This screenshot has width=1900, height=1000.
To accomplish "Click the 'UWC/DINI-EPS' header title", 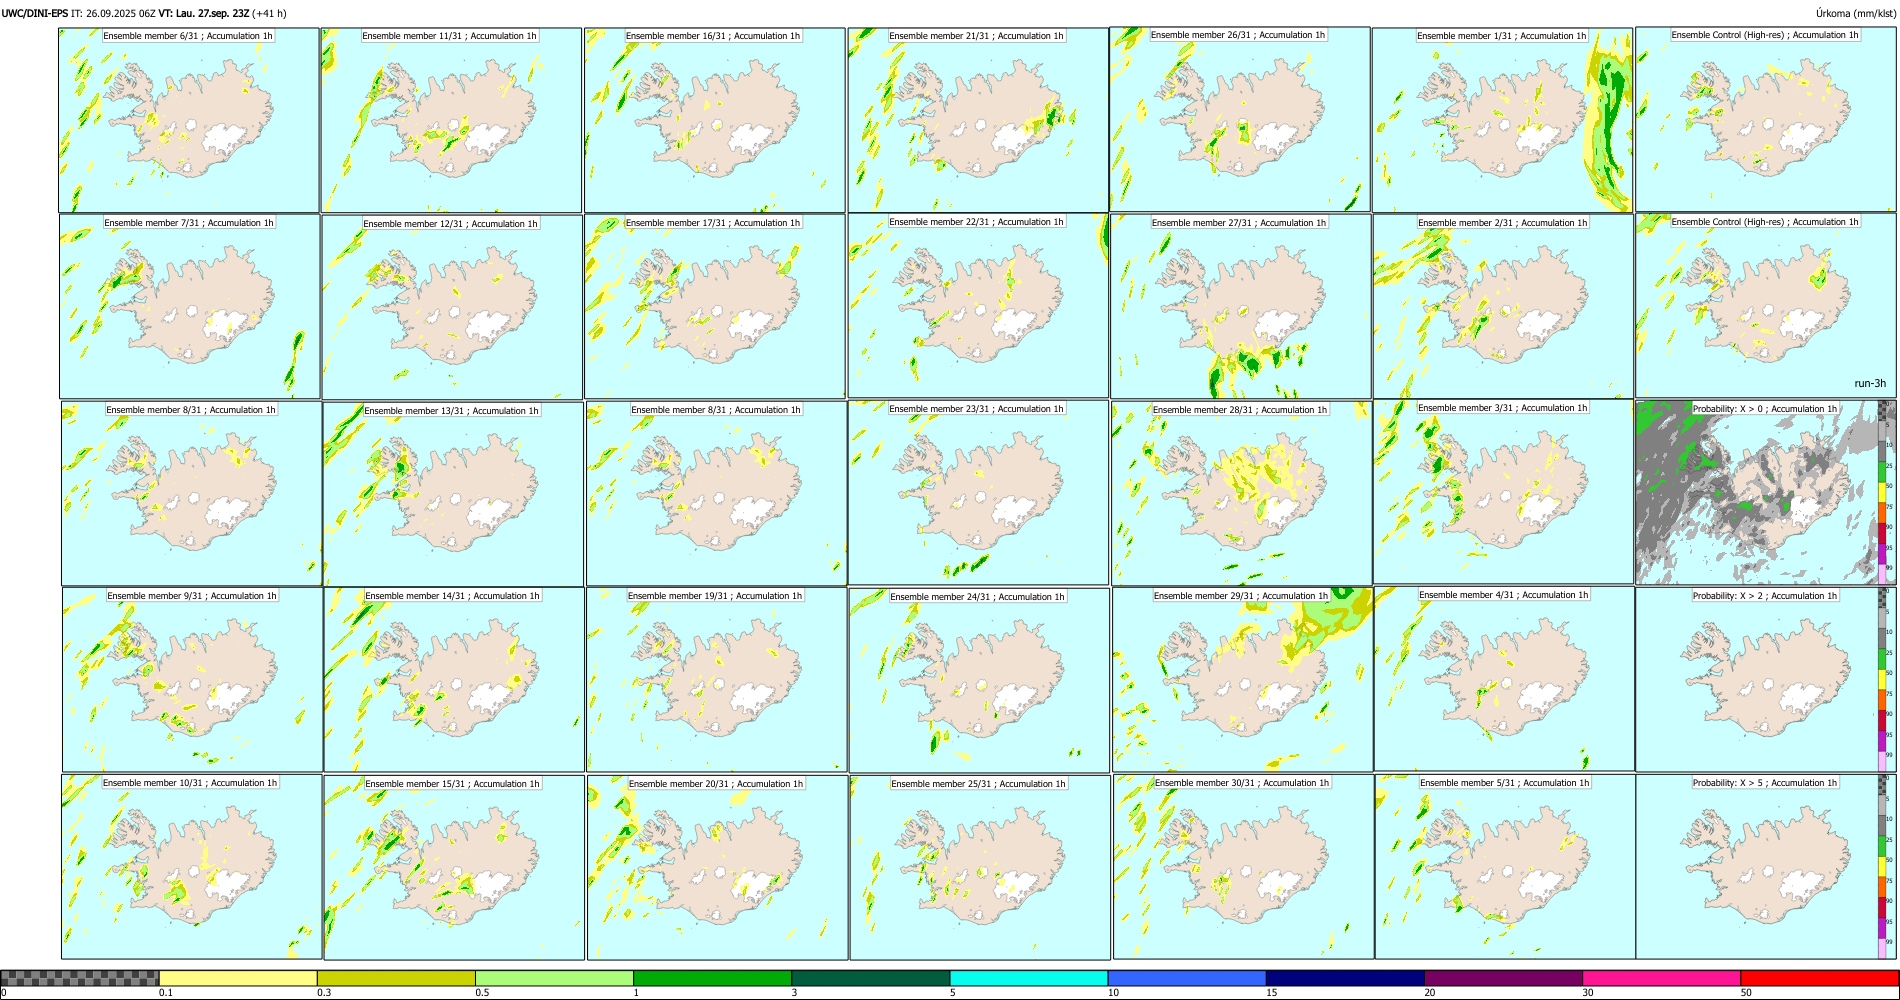I will pyautogui.click(x=35, y=13).
